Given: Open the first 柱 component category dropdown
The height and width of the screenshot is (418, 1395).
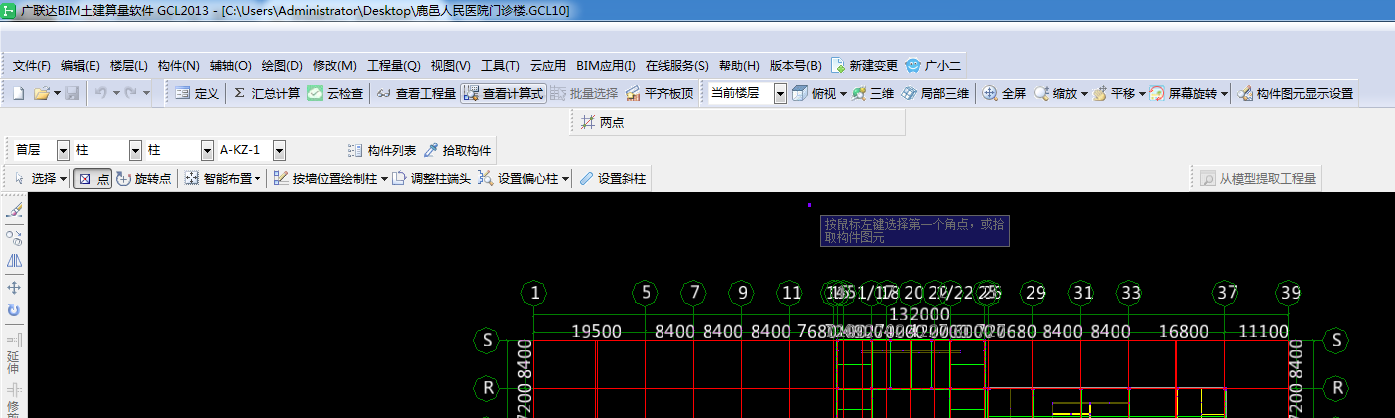Looking at the screenshot, I should tap(136, 150).
